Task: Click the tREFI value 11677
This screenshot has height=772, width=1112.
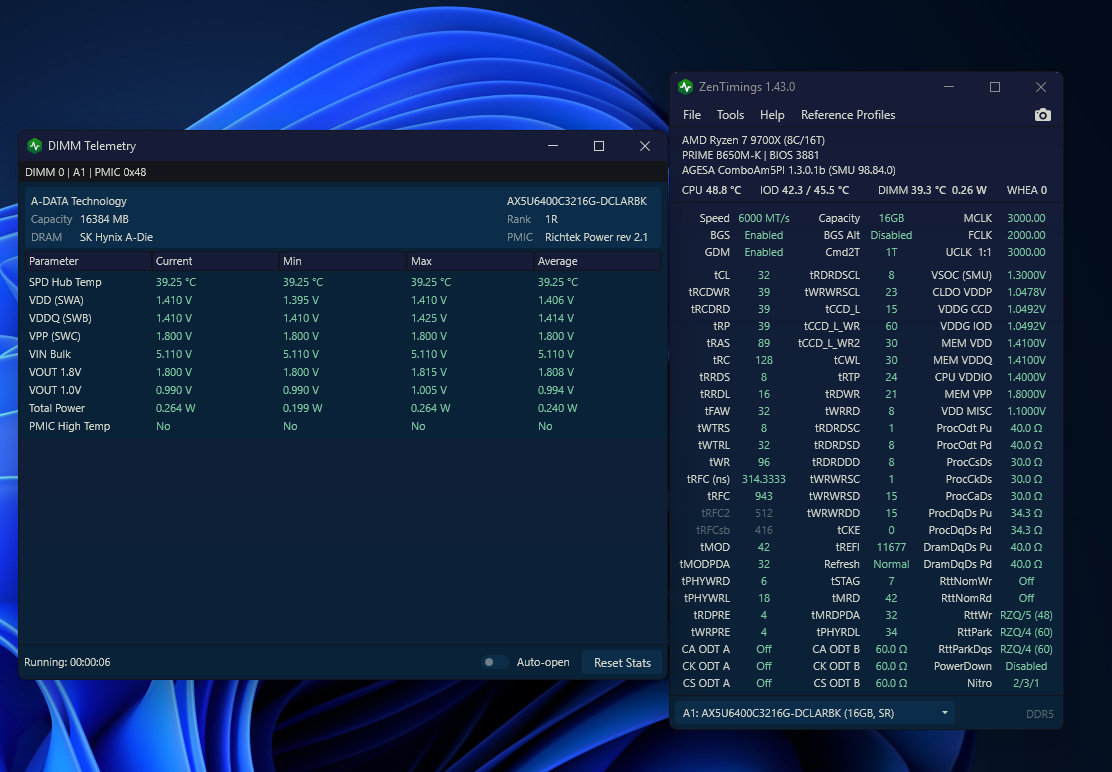Action: tap(891, 547)
